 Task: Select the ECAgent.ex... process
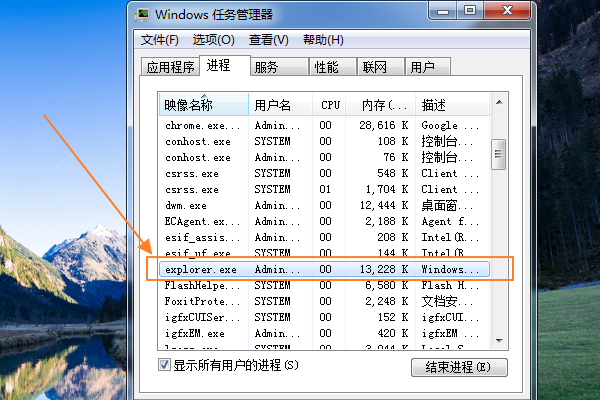pos(324,222)
